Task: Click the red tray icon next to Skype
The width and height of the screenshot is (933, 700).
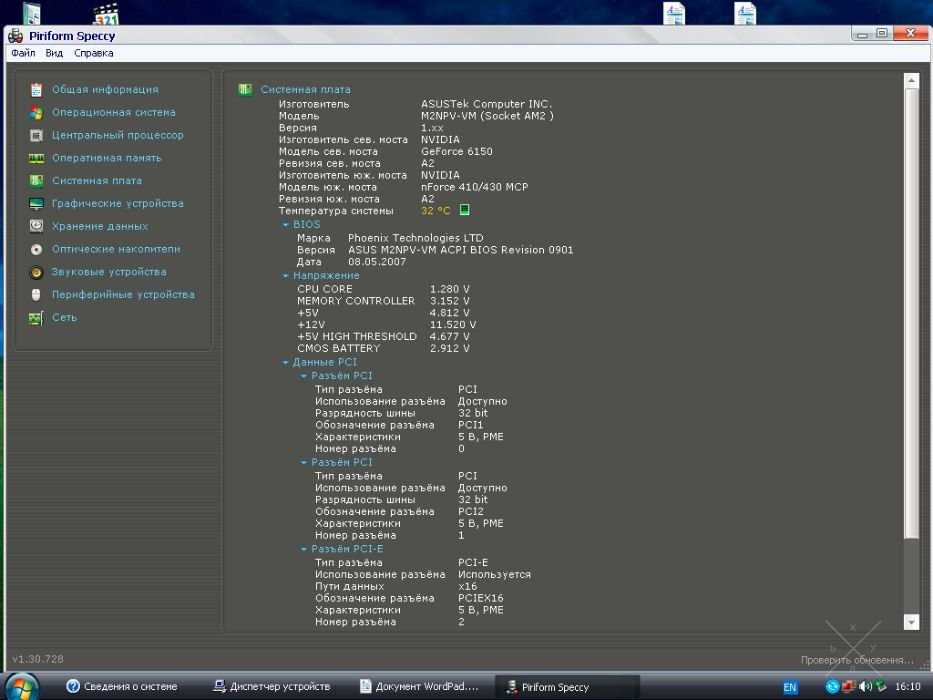Action: 849,686
